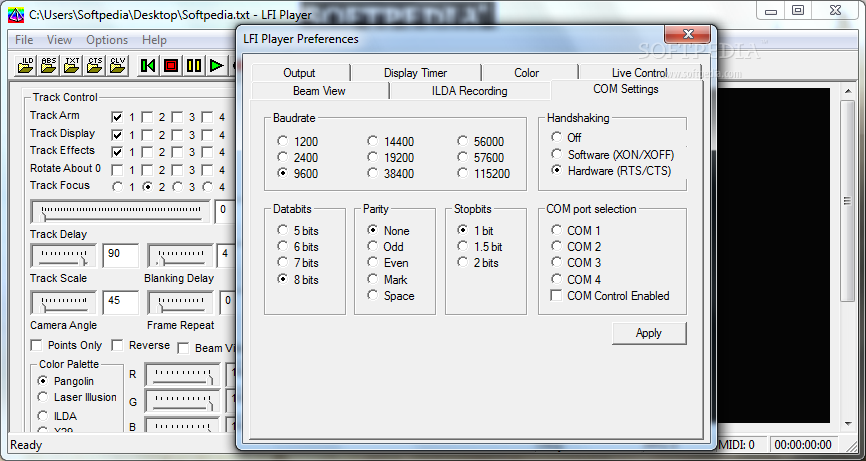The height and width of the screenshot is (461, 866).
Task: Select 6 bits databits
Action: pyautogui.click(x=298, y=246)
